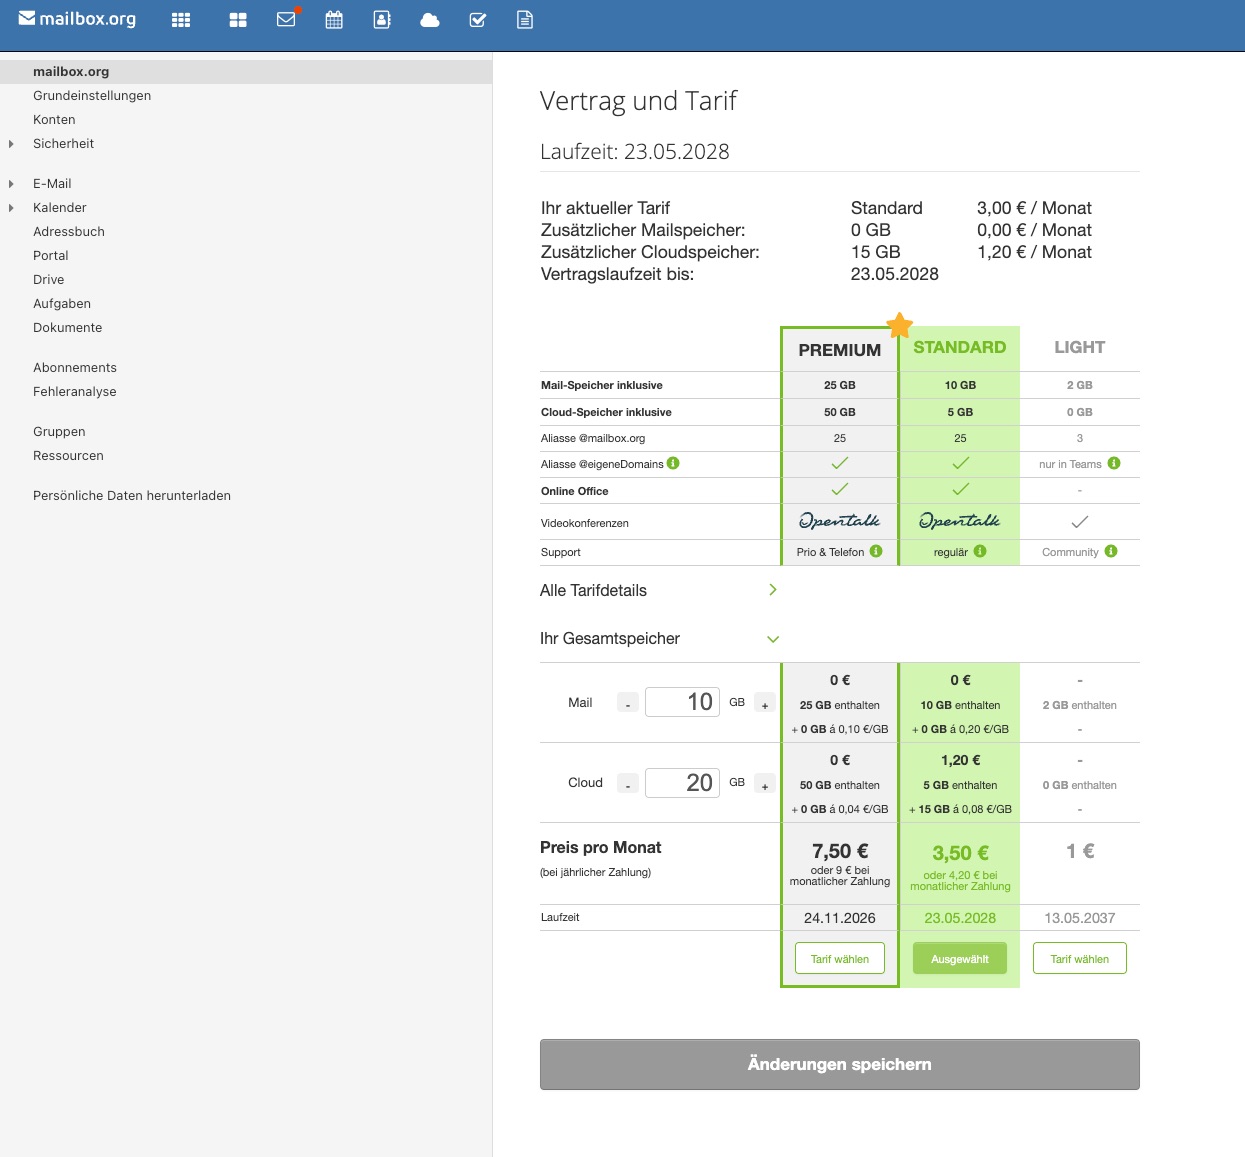Open the app launcher grid icon
The width and height of the screenshot is (1245, 1157).
(181, 20)
